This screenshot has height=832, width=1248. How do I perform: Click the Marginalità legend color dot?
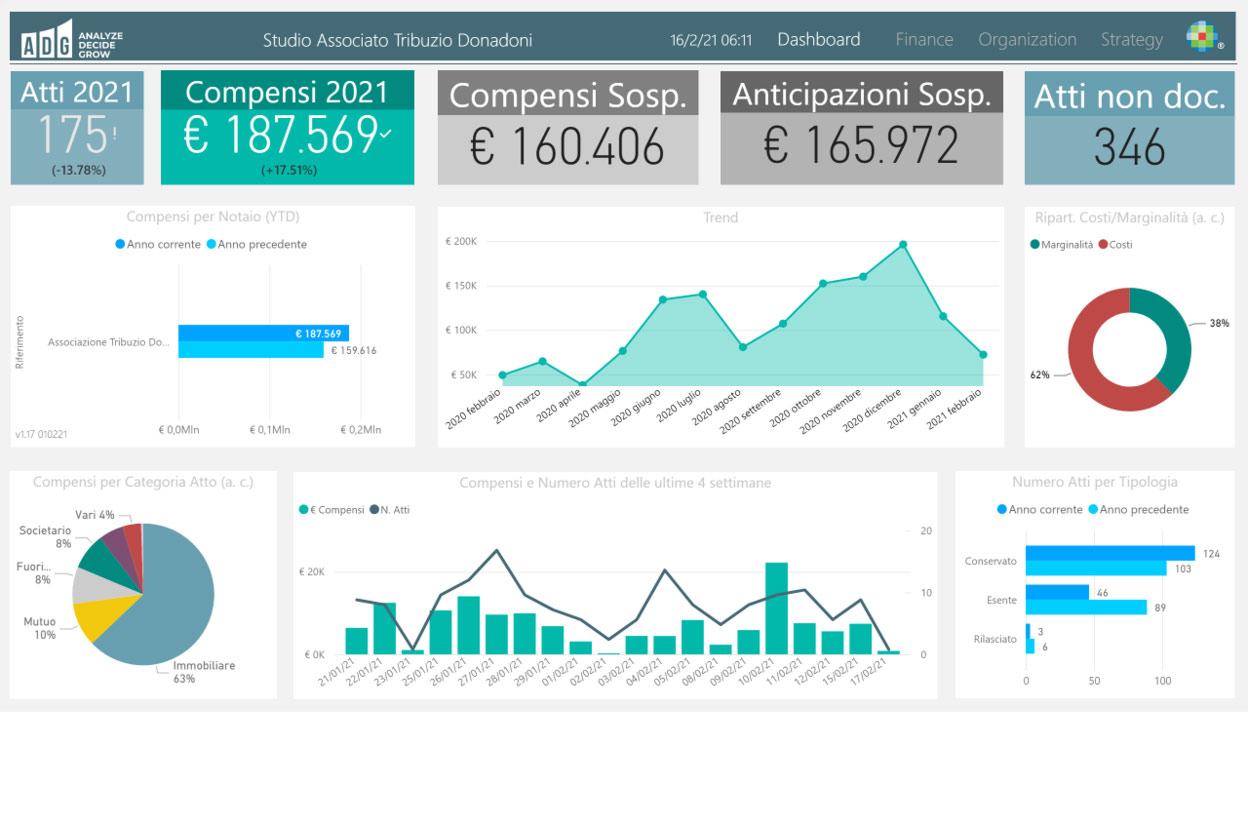tap(1035, 245)
